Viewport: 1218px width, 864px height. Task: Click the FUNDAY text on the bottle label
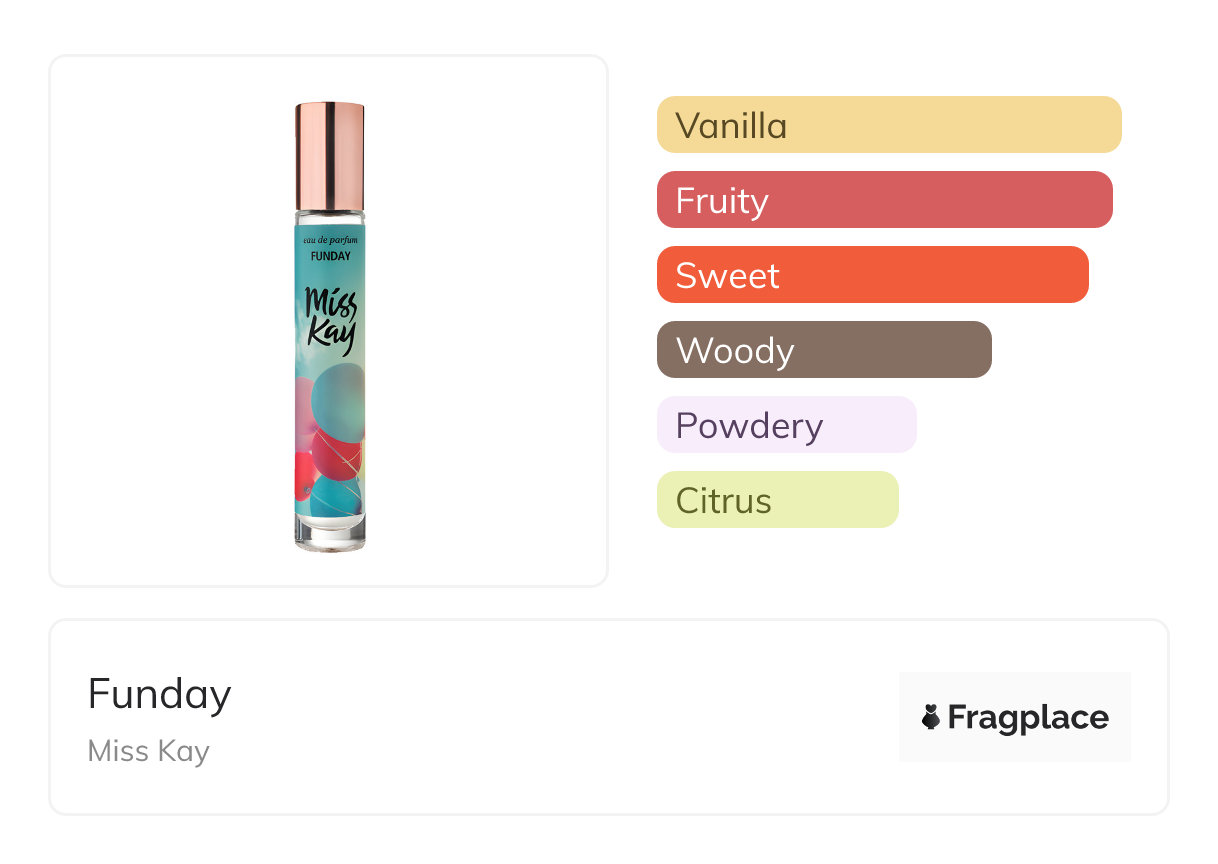coord(329,256)
